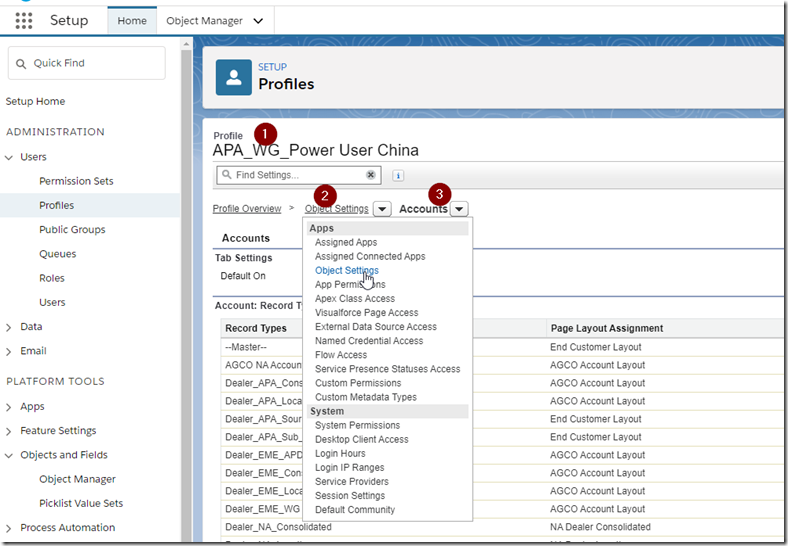Open Picklist Value Sets in sidebar
Image resolution: width=788 pixels, height=546 pixels.
click(81, 504)
